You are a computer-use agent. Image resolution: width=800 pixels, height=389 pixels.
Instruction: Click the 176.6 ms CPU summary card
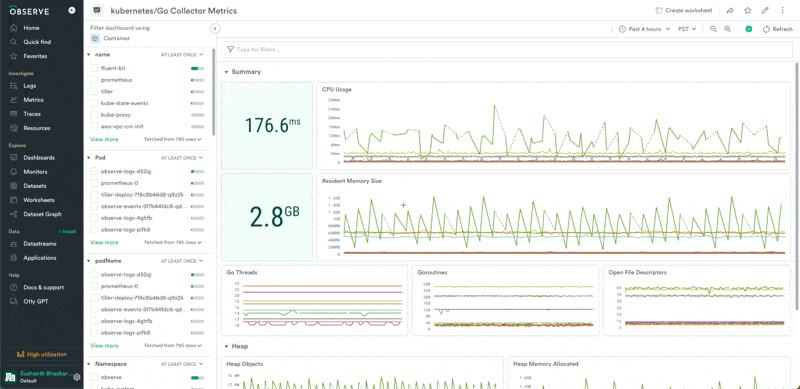click(x=267, y=126)
